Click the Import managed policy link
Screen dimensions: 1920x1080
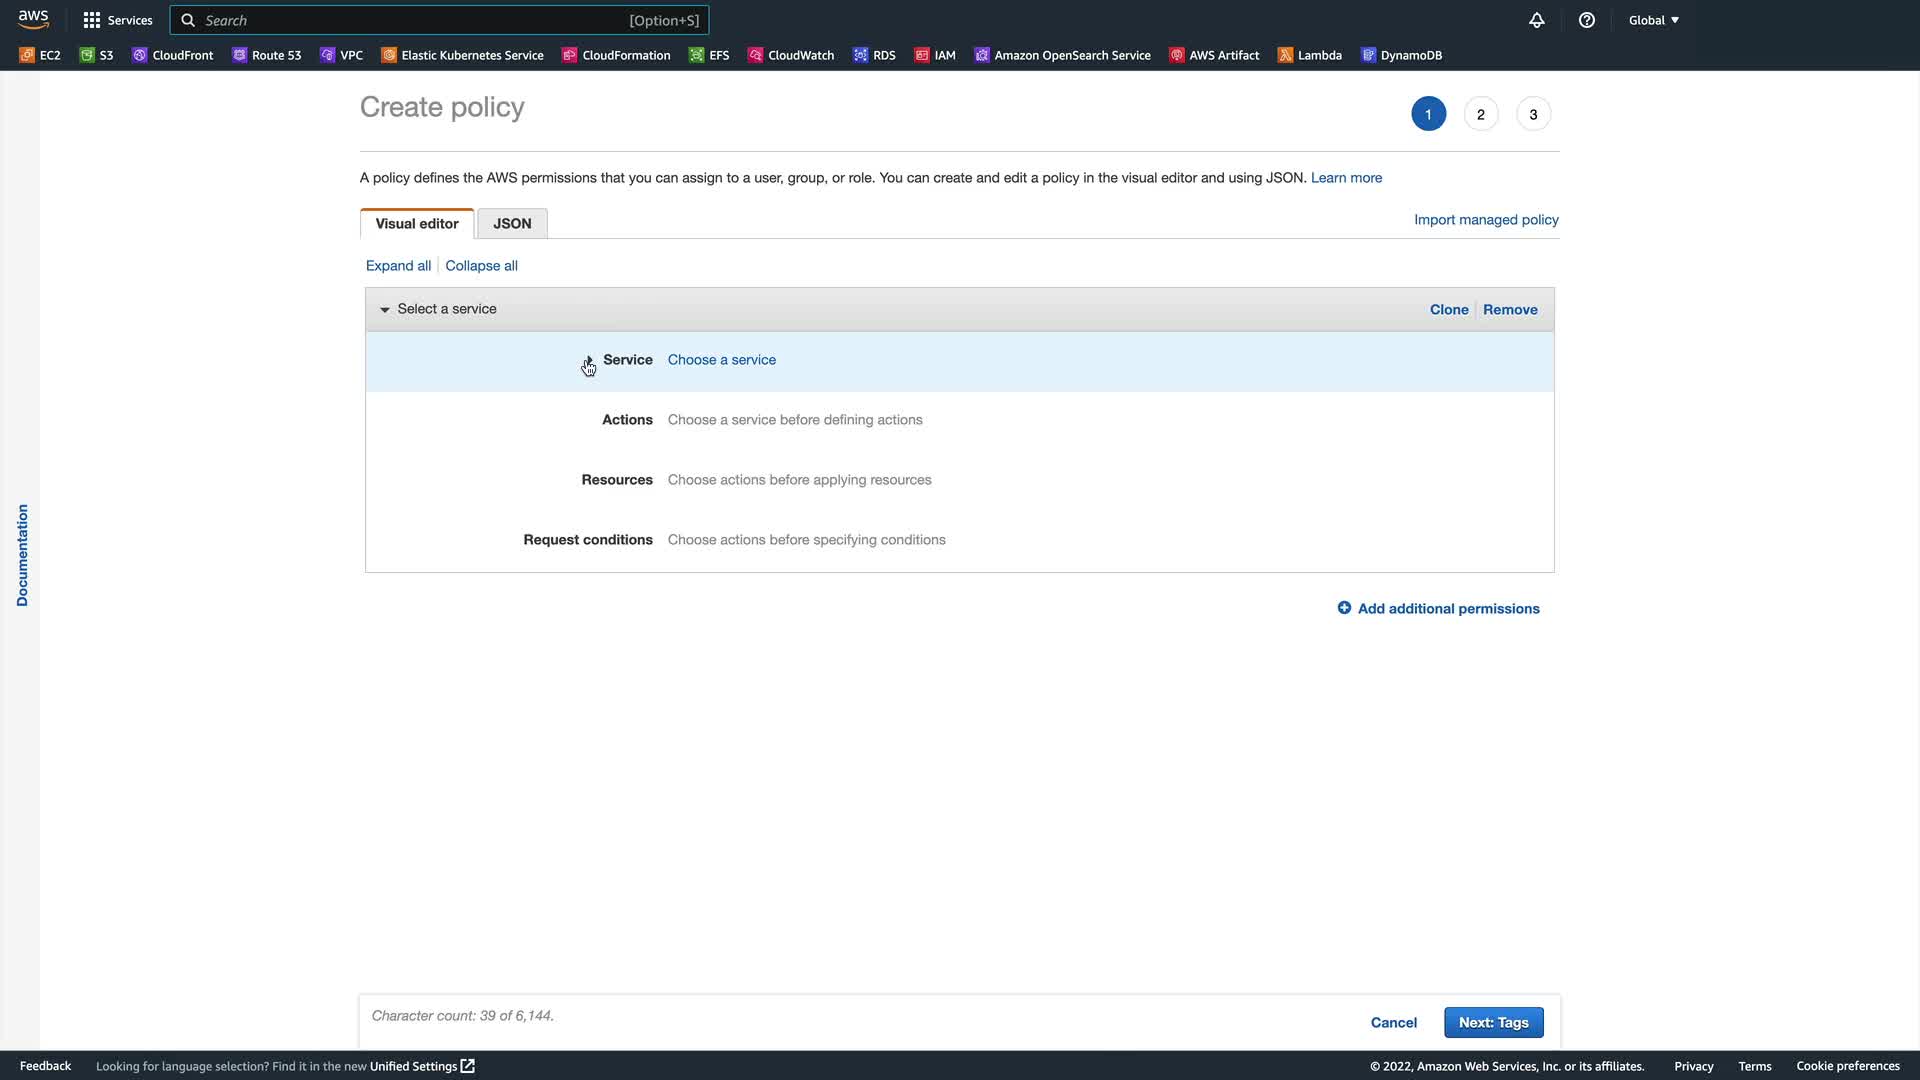[1486, 220]
